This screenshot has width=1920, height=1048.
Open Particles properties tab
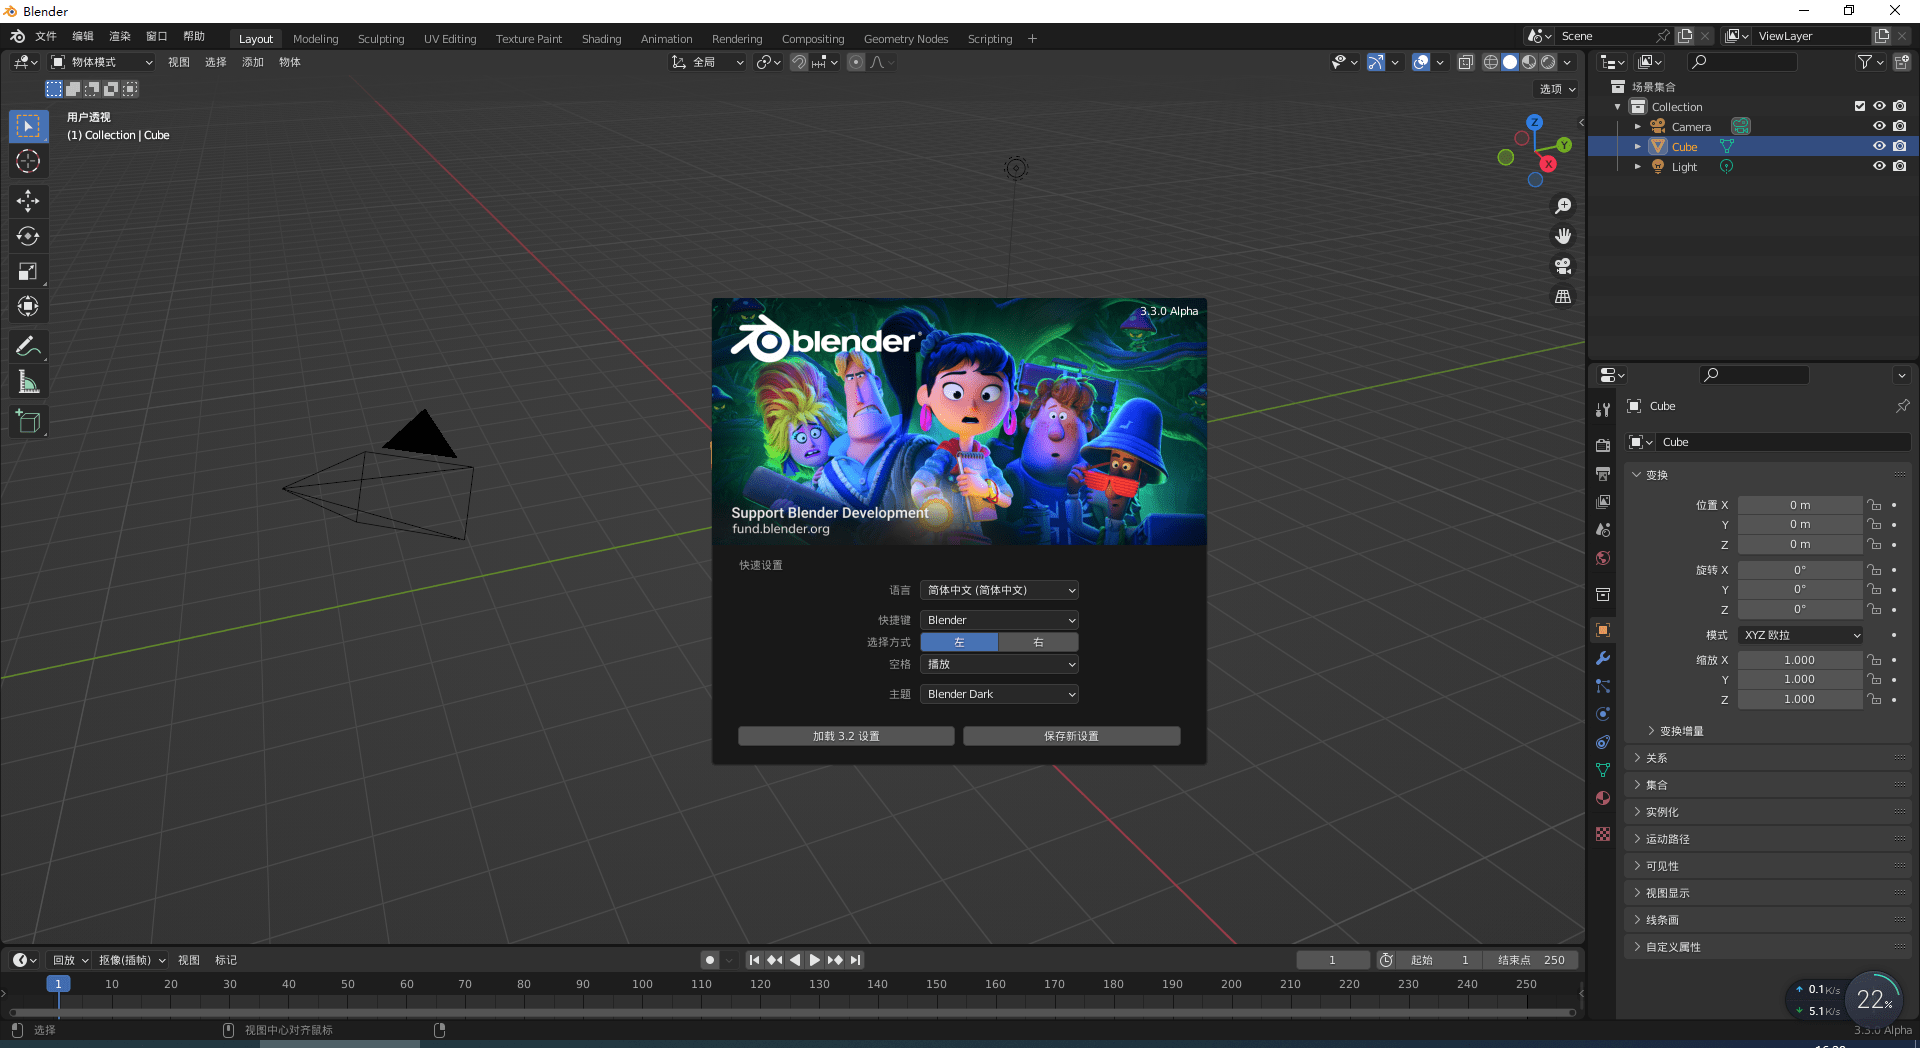(1603, 686)
